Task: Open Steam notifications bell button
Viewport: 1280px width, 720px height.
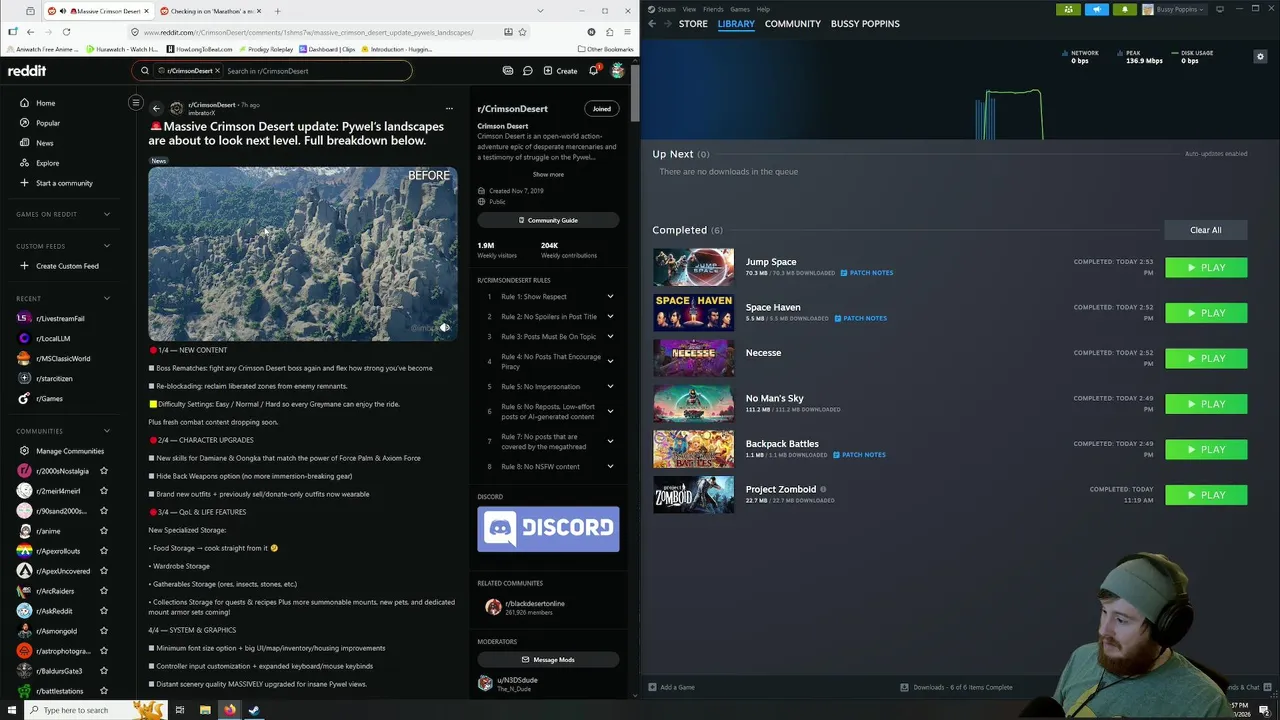Action: click(x=1125, y=9)
